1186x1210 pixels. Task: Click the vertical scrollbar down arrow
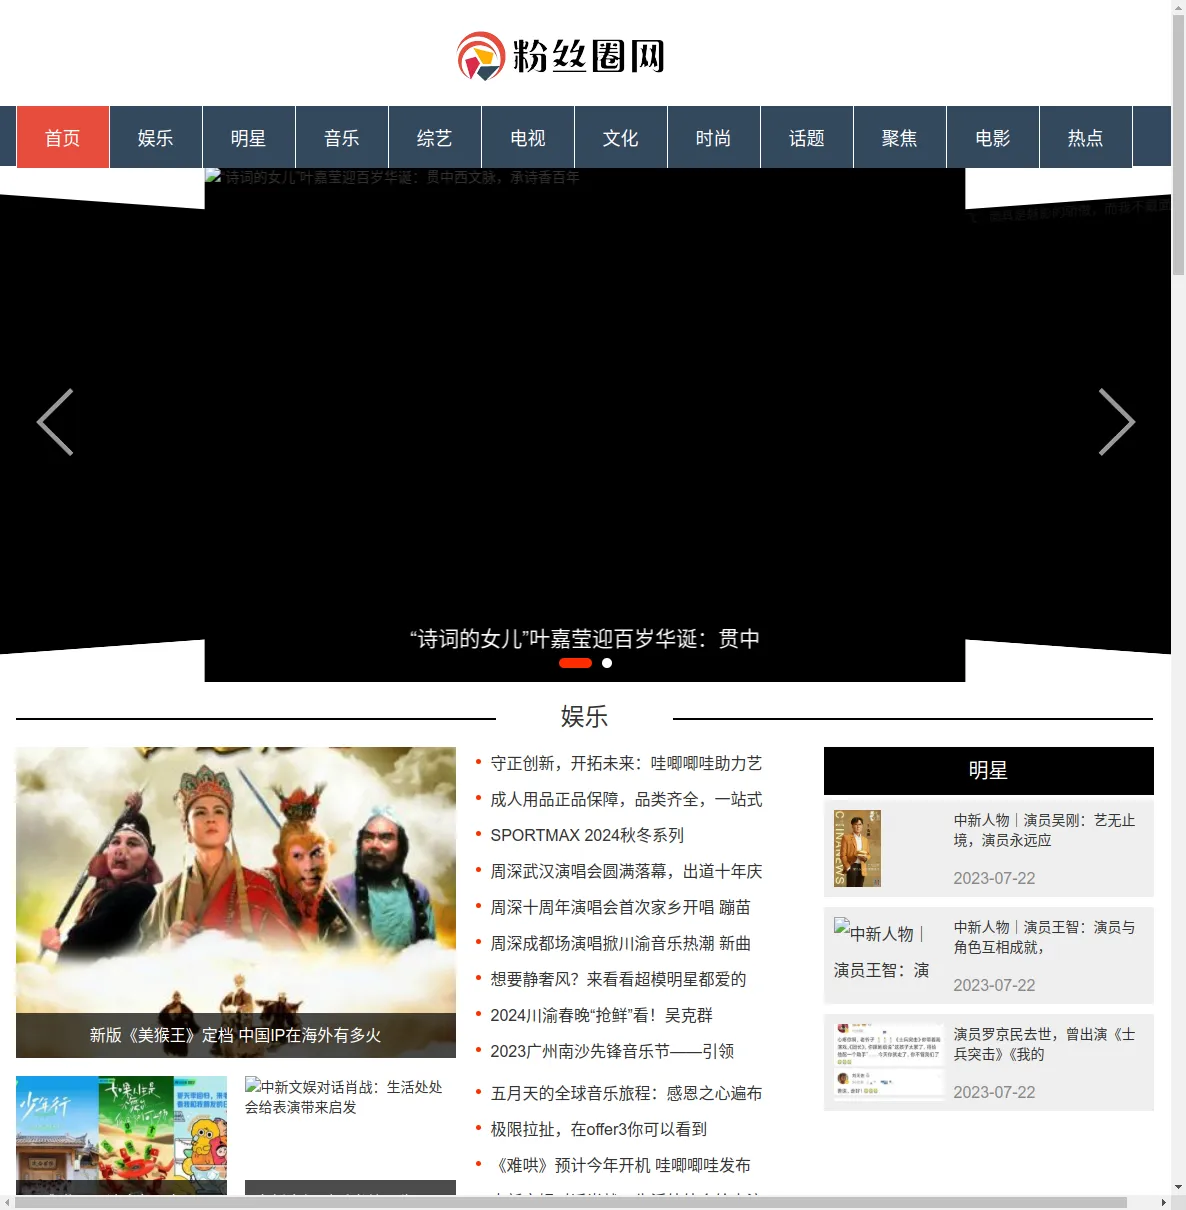point(1178,1188)
